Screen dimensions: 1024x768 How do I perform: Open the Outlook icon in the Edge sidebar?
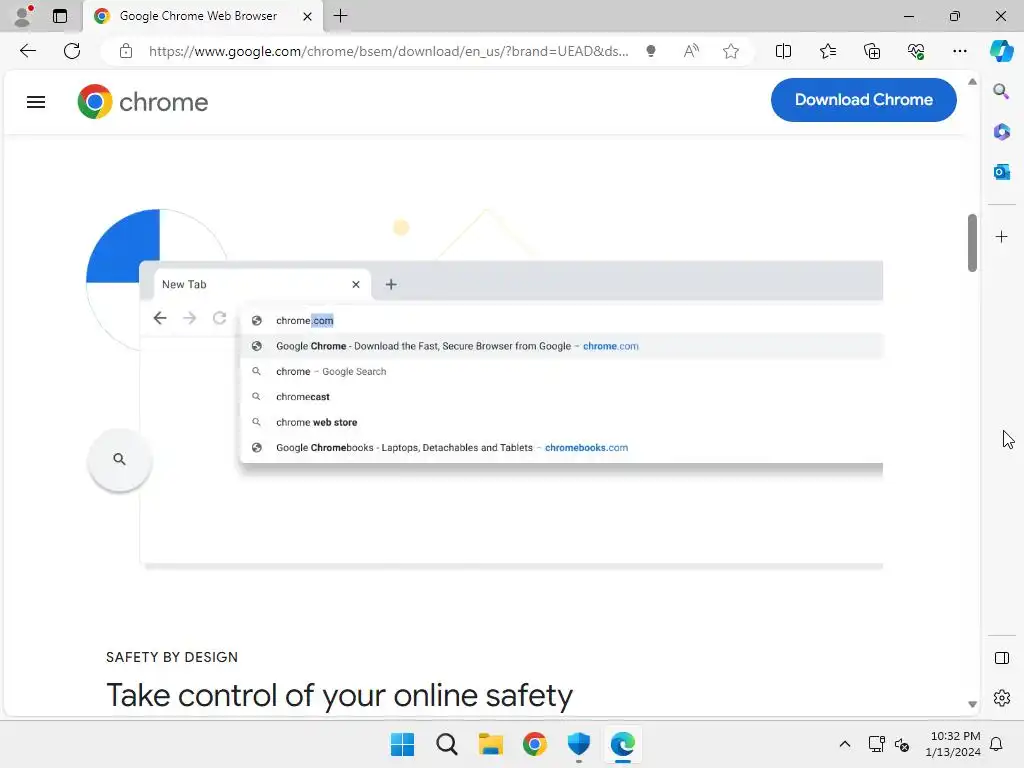coord(1001,172)
